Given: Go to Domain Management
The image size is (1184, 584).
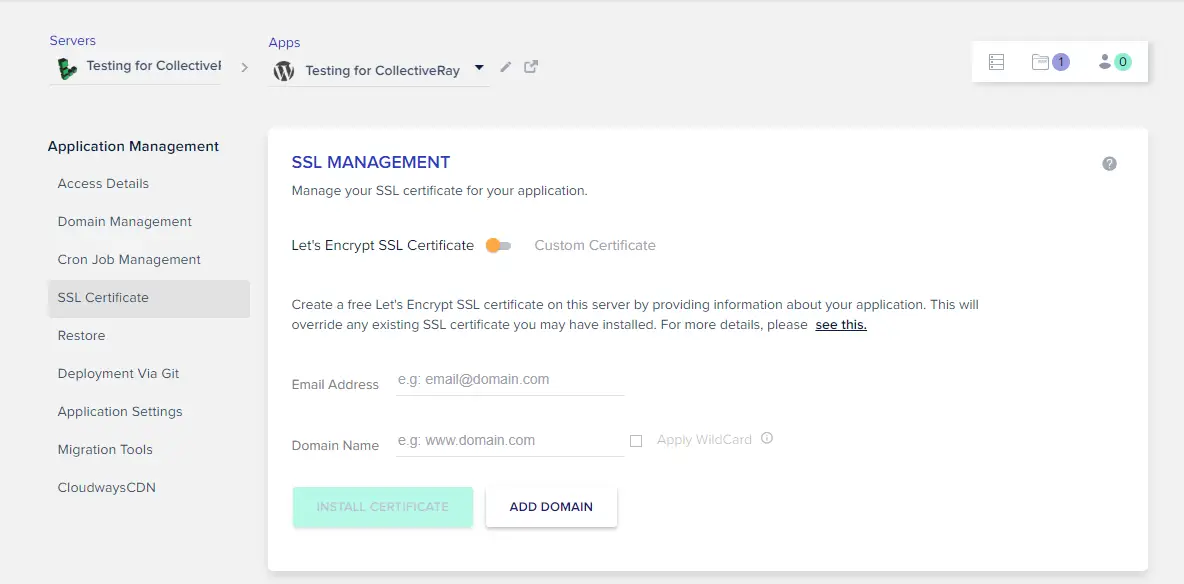Looking at the screenshot, I should point(125,221).
